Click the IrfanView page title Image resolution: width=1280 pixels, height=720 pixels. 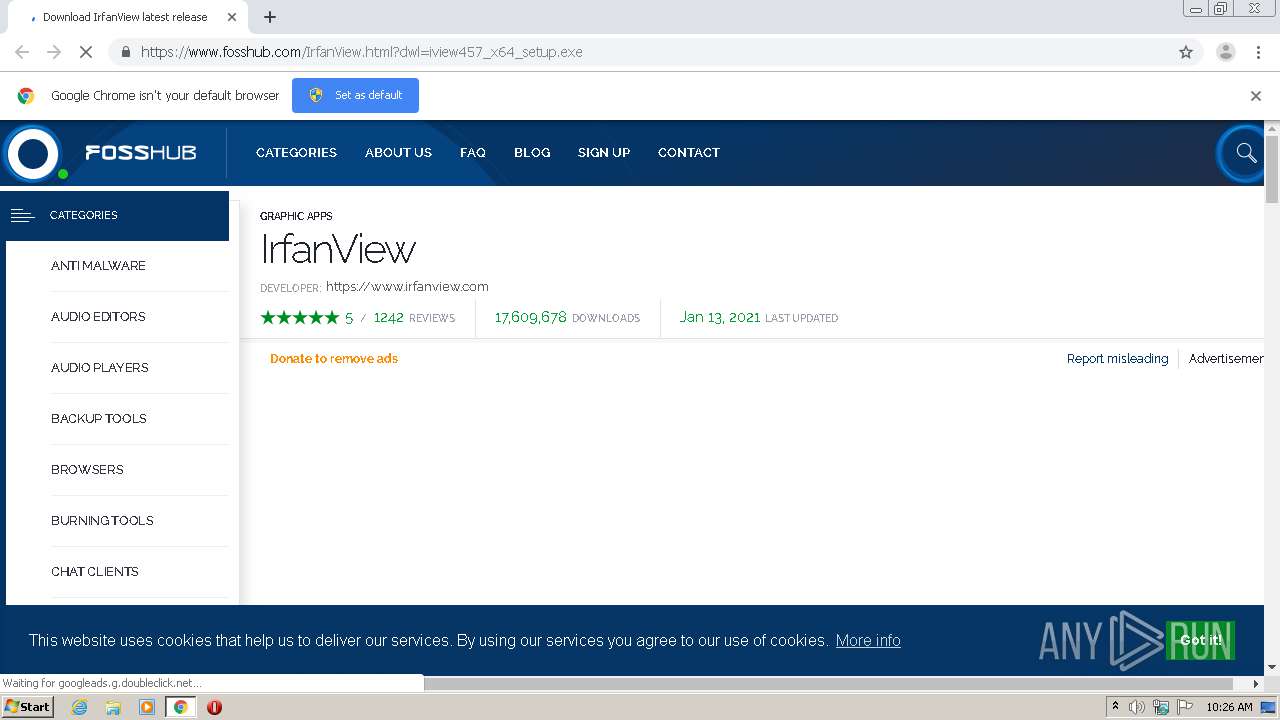pyautogui.click(x=338, y=249)
